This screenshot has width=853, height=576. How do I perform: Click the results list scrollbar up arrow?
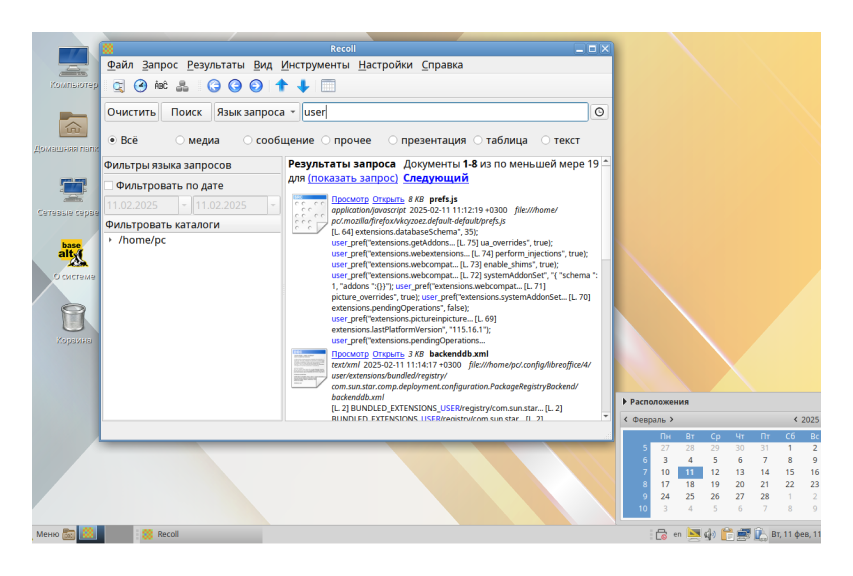(x=606, y=162)
